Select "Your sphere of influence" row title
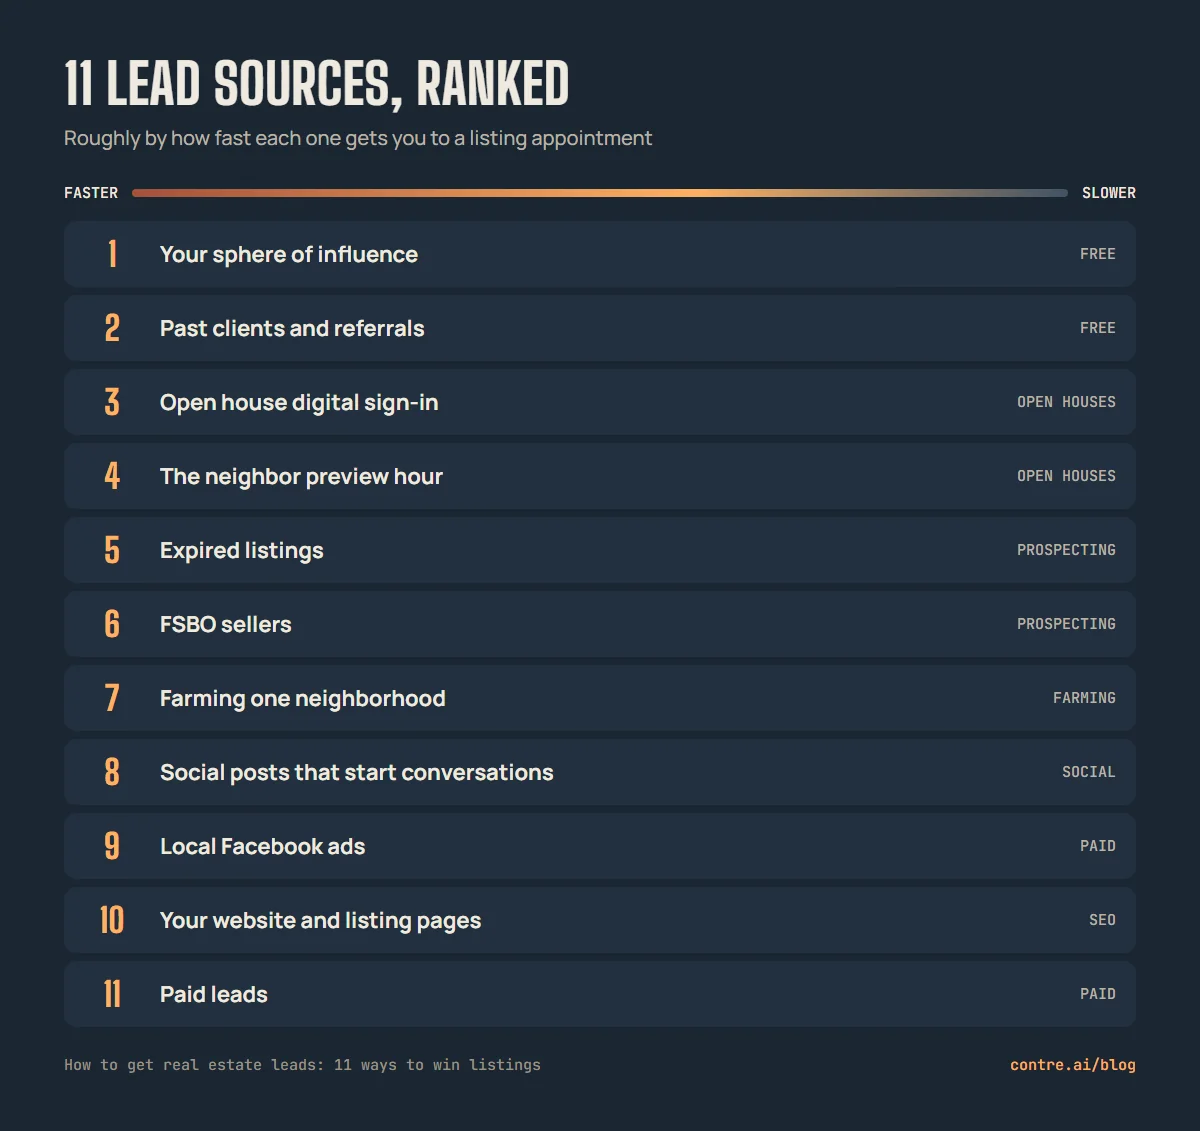The height and width of the screenshot is (1131, 1200). [289, 255]
